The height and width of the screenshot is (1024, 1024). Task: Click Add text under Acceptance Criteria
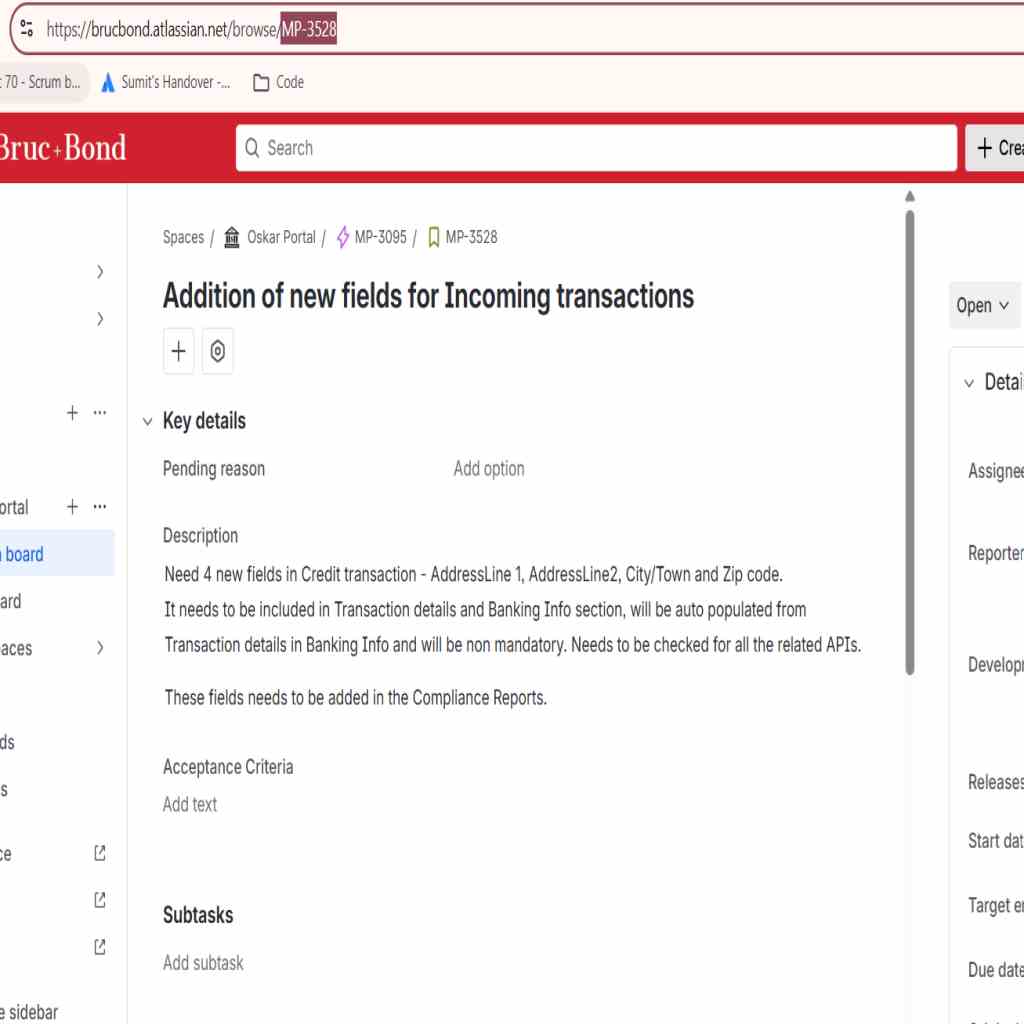point(190,804)
